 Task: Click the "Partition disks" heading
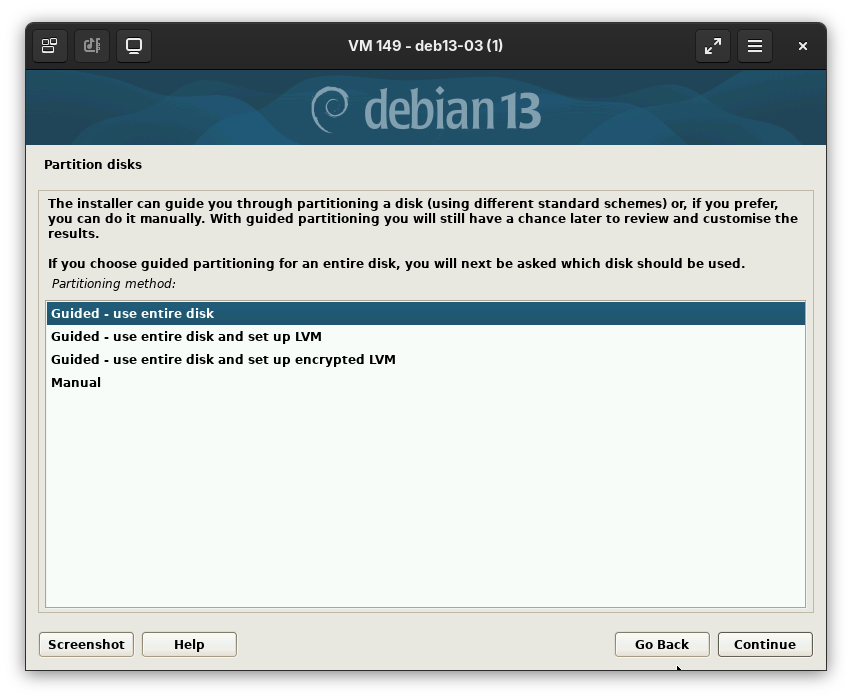pos(93,164)
